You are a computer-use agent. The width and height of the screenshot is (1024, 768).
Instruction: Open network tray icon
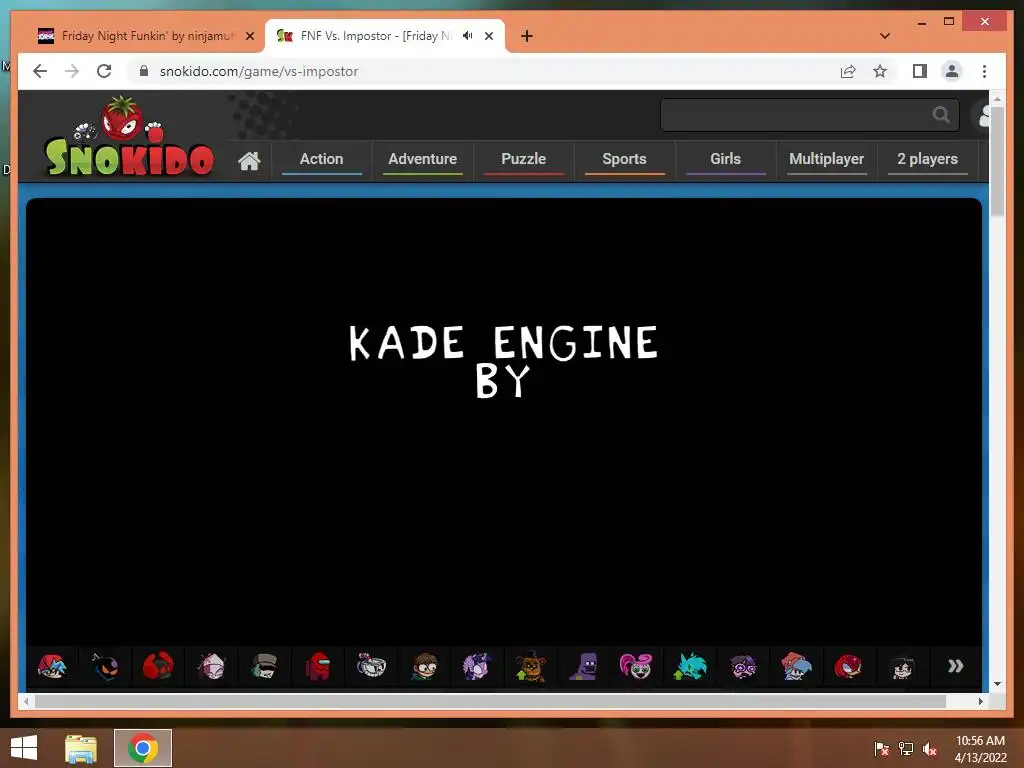[x=906, y=749]
